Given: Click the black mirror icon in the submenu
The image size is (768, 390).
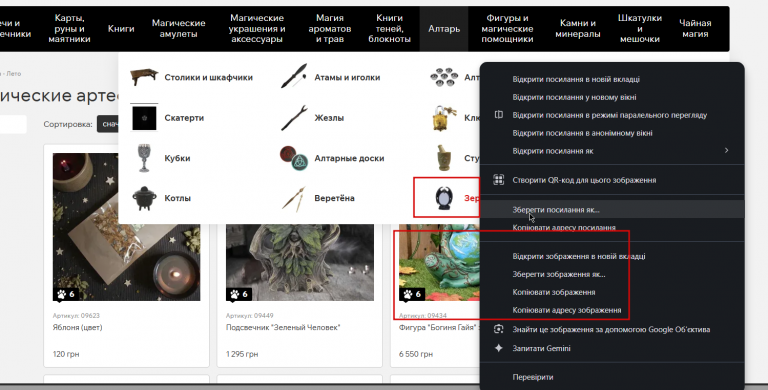Looking at the screenshot, I should click(x=444, y=198).
